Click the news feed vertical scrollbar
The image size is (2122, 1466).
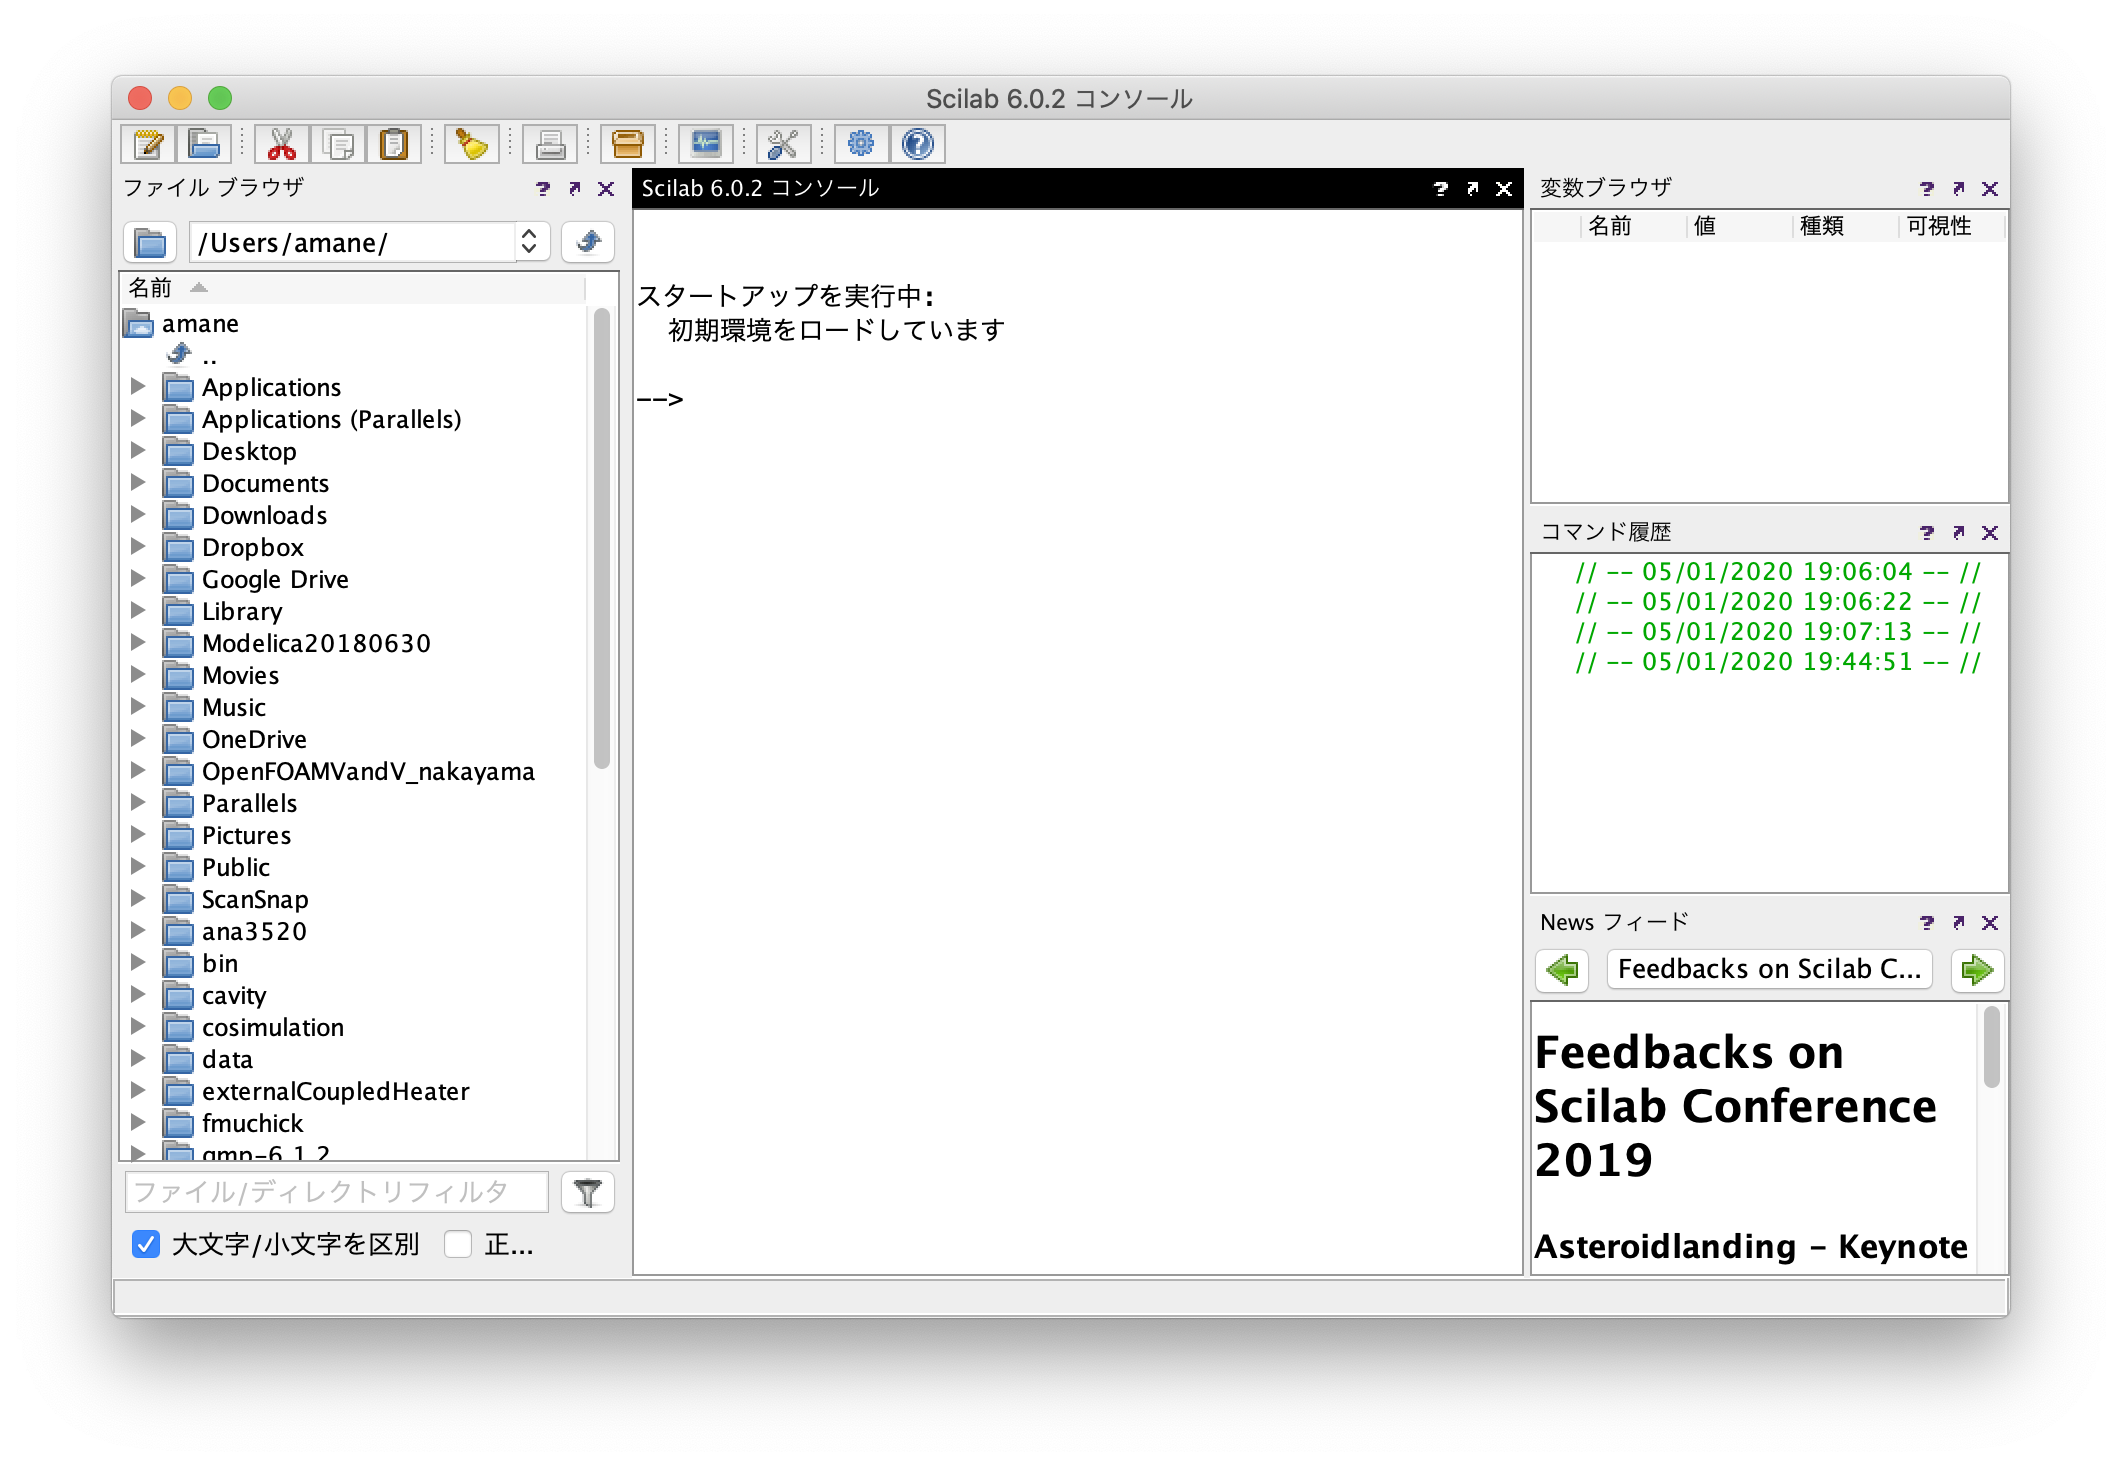click(x=1991, y=1048)
